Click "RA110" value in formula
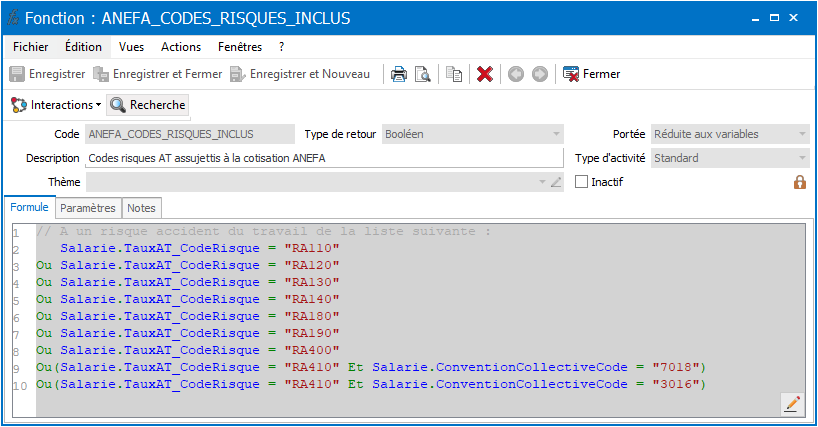818x427 pixels. [312, 248]
